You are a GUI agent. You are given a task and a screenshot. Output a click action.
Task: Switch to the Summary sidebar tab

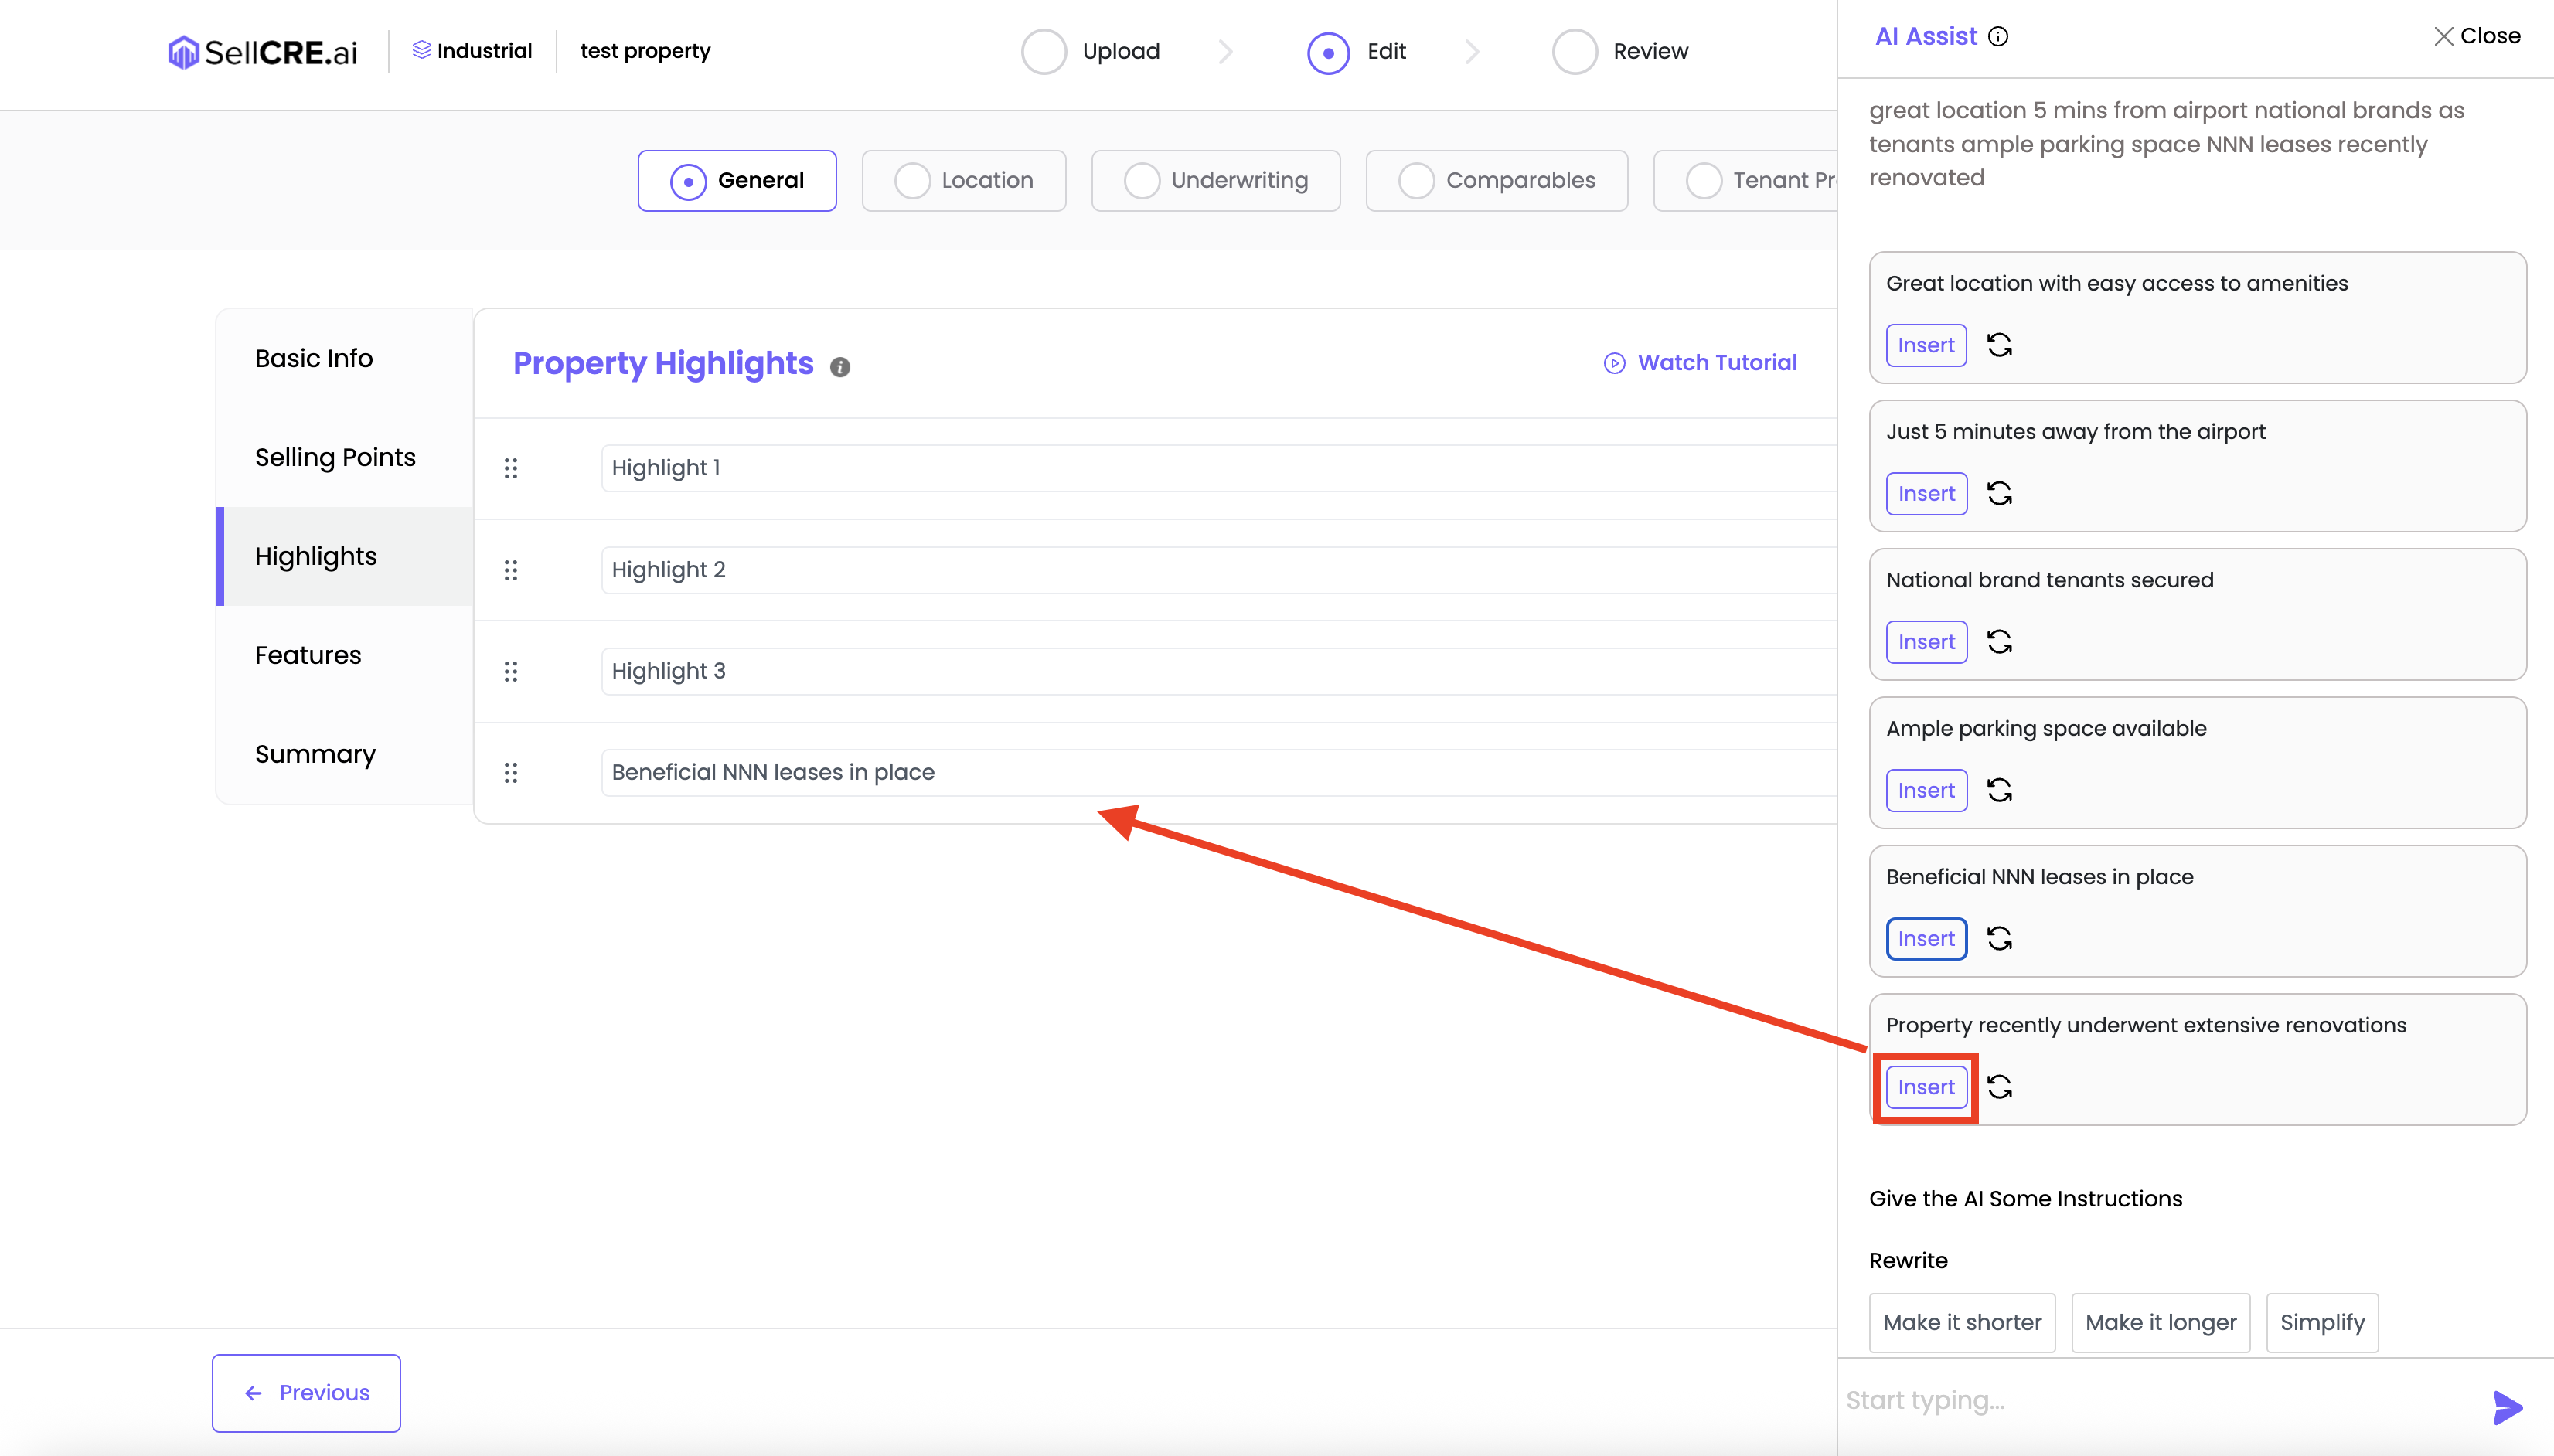(315, 754)
